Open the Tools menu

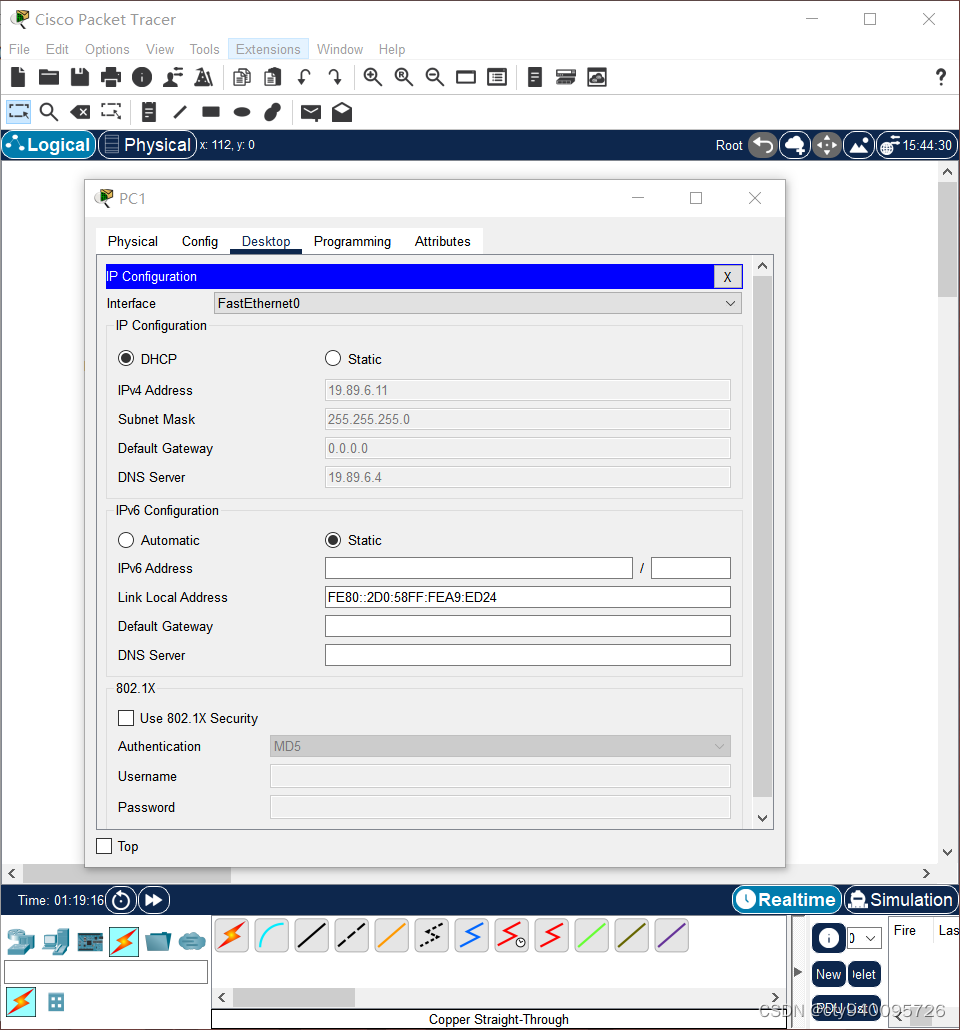click(204, 49)
